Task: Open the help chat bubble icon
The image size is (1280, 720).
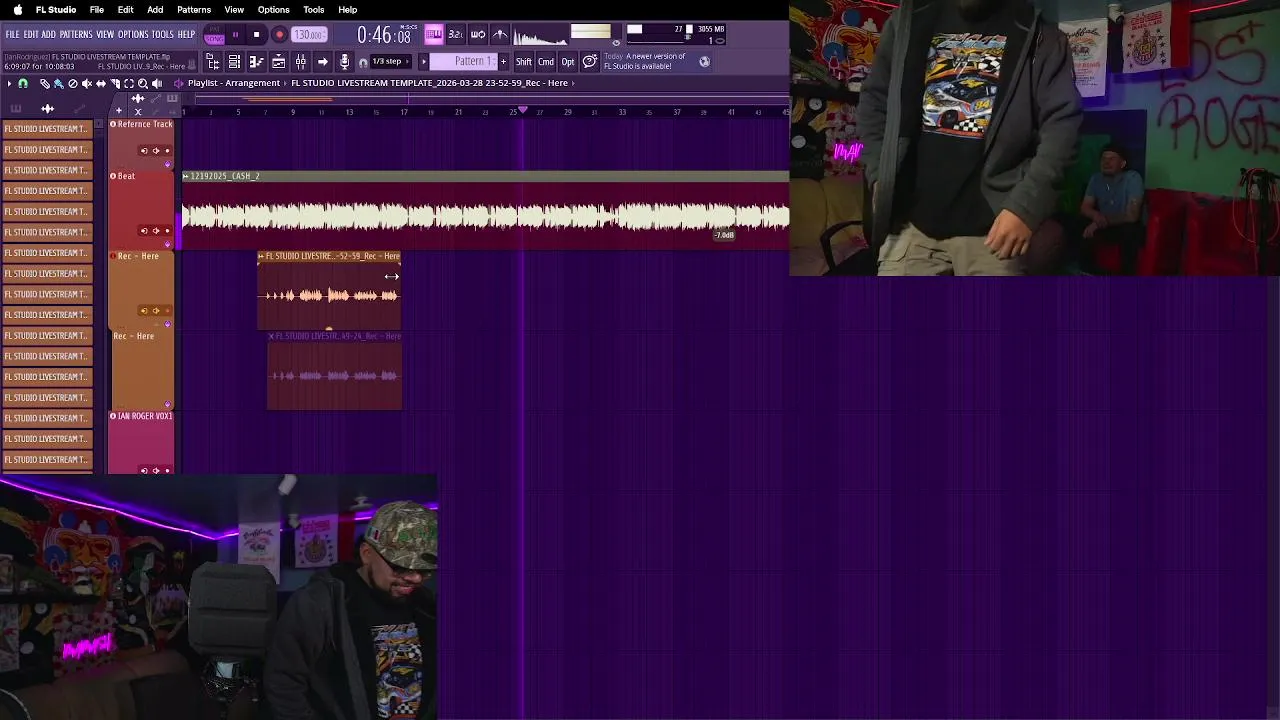Action: [590, 62]
